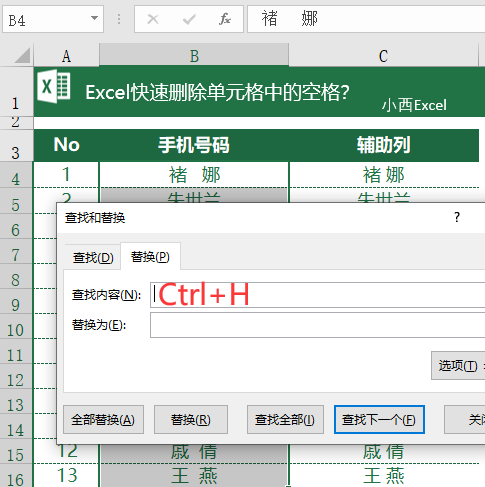Select cell B15 containing 戚 倩

194,453
